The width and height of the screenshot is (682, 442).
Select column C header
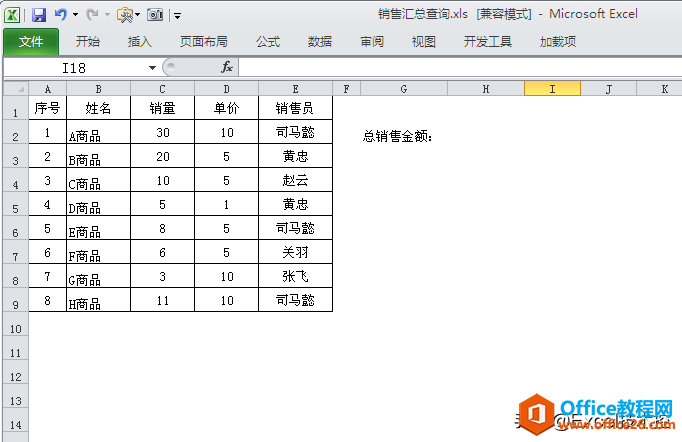[x=163, y=89]
